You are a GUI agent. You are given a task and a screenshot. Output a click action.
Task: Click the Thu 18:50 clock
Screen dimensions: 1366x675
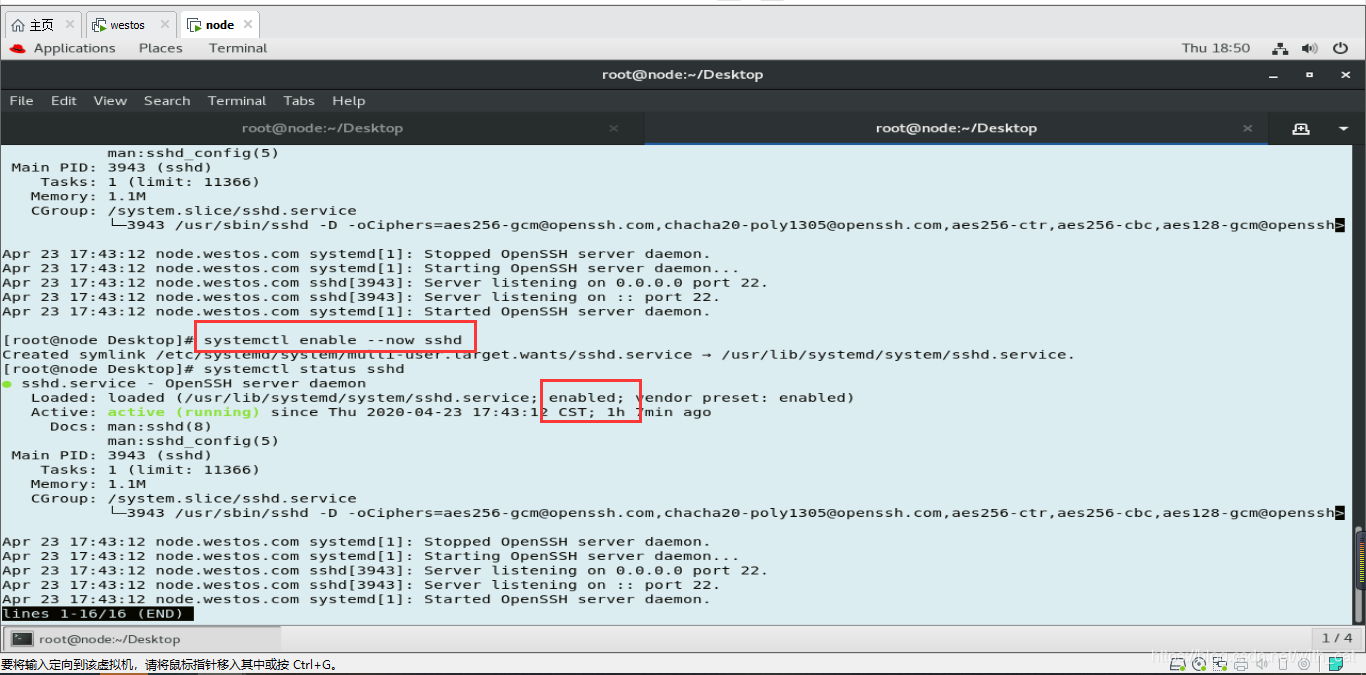1216,48
